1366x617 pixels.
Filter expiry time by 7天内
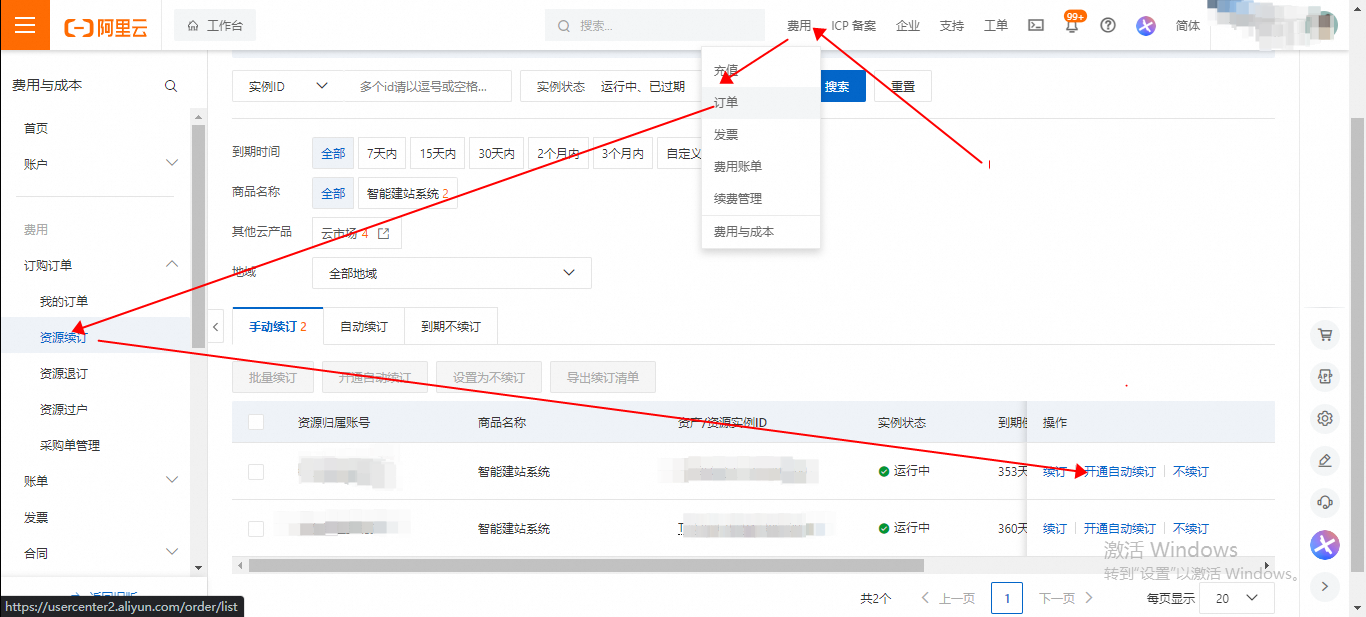click(382, 153)
